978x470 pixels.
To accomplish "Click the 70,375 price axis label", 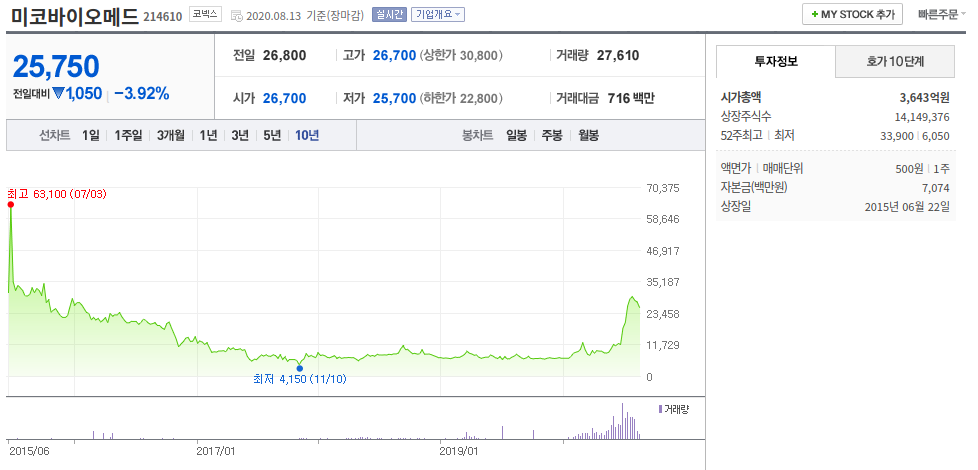I will click(664, 188).
